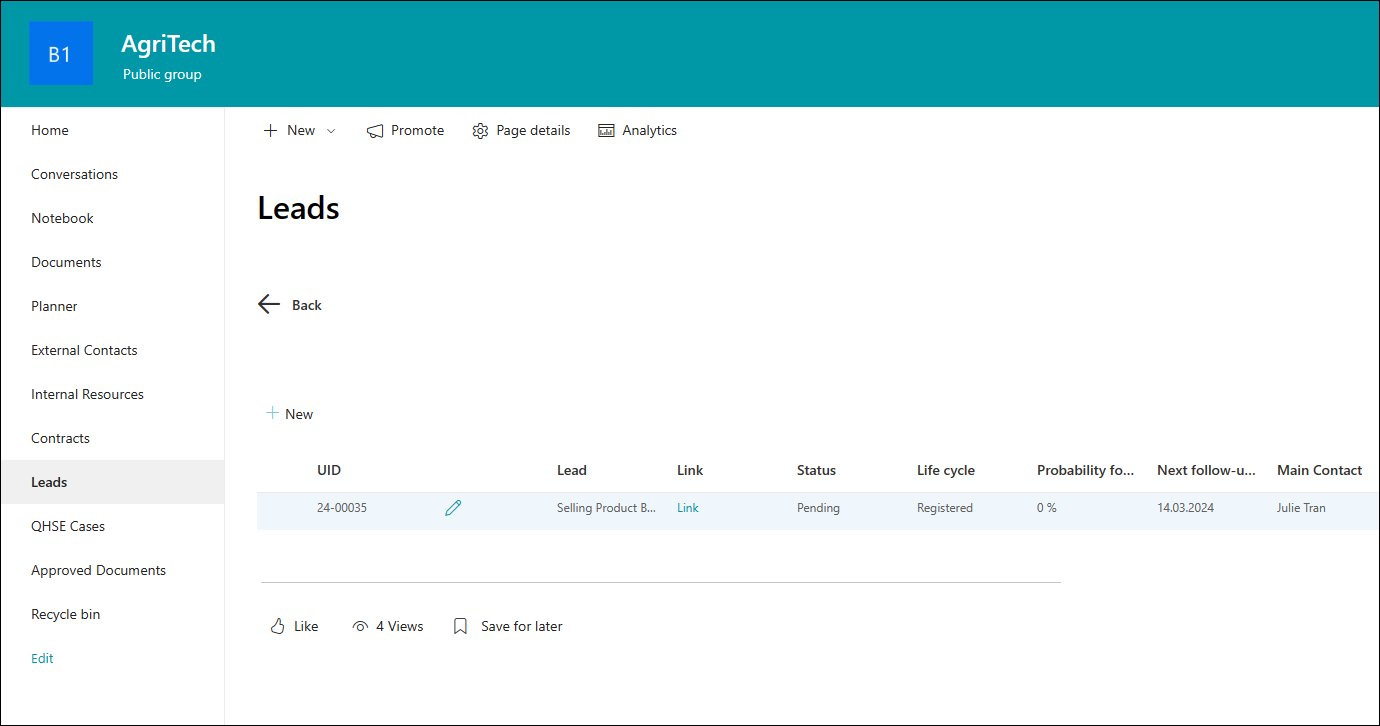Click the Public group subtitle
The width and height of the screenshot is (1380, 726).
pyautogui.click(x=162, y=74)
